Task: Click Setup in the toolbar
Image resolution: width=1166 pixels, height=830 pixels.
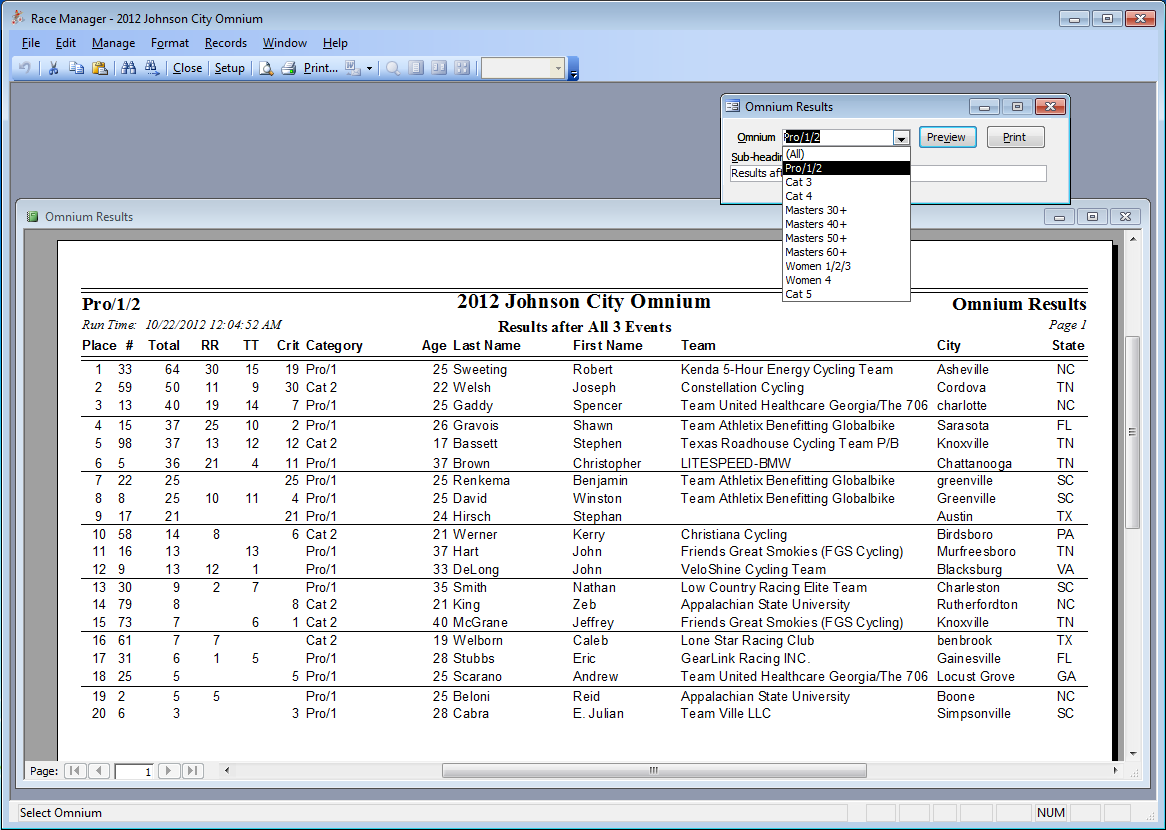Action: tap(230, 68)
